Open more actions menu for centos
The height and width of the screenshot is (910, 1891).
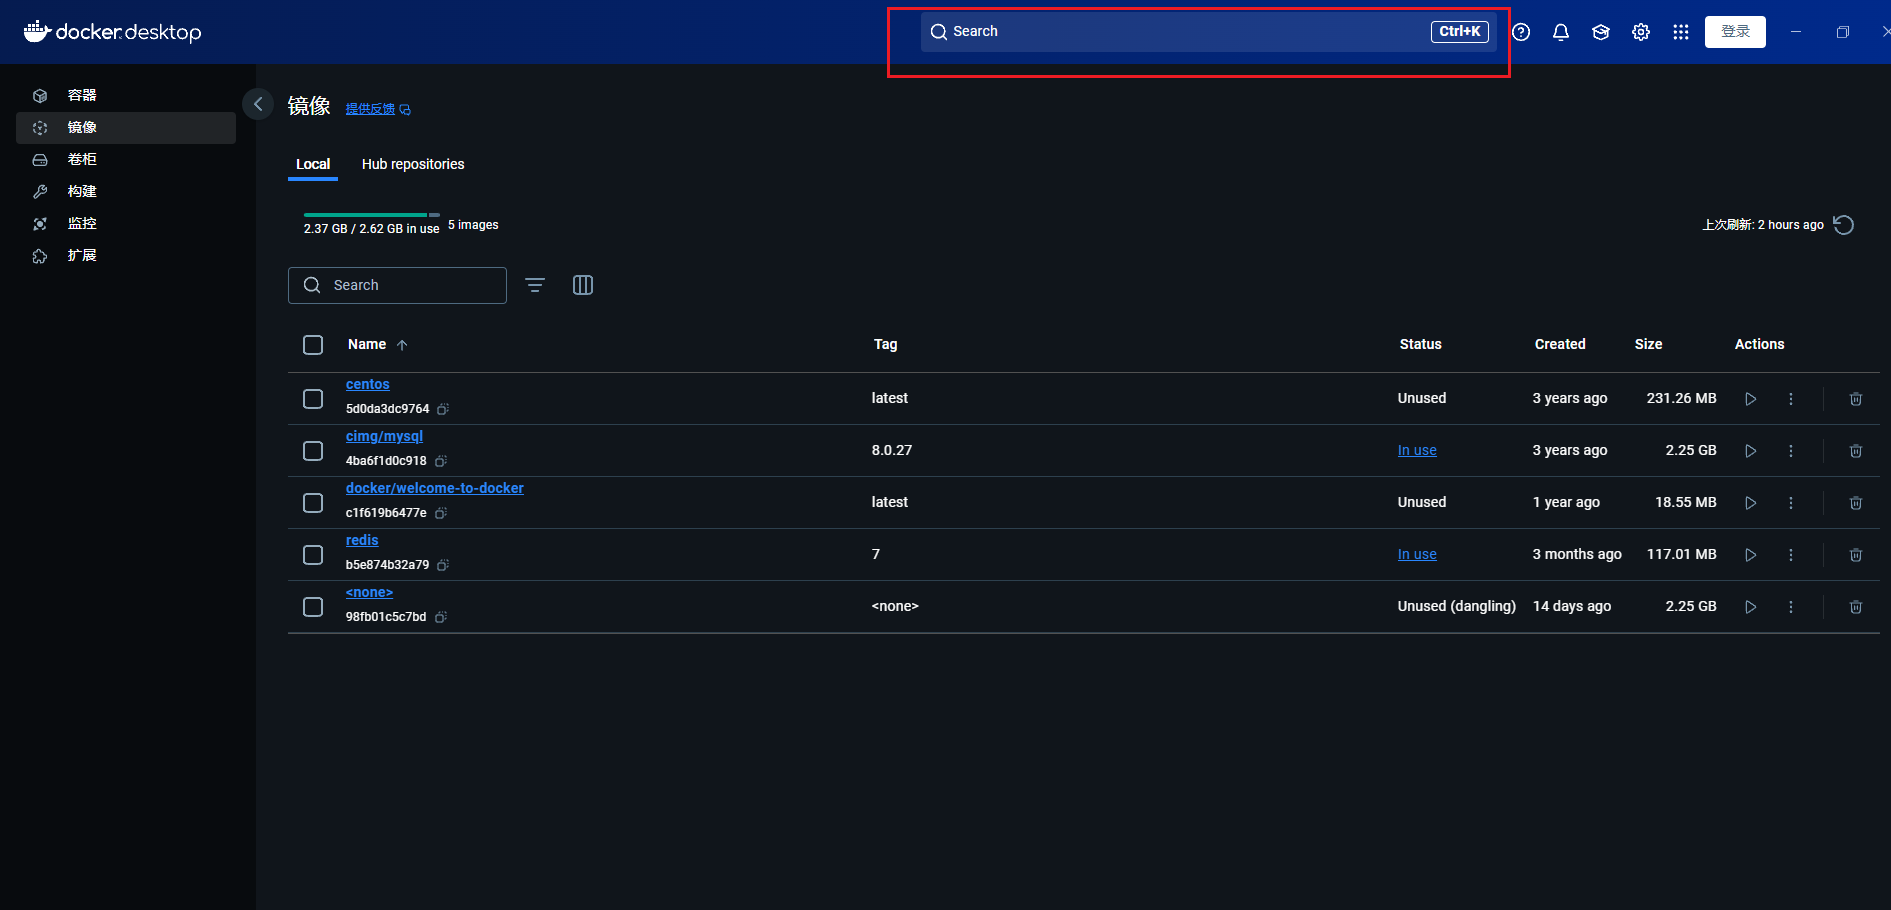1791,399
